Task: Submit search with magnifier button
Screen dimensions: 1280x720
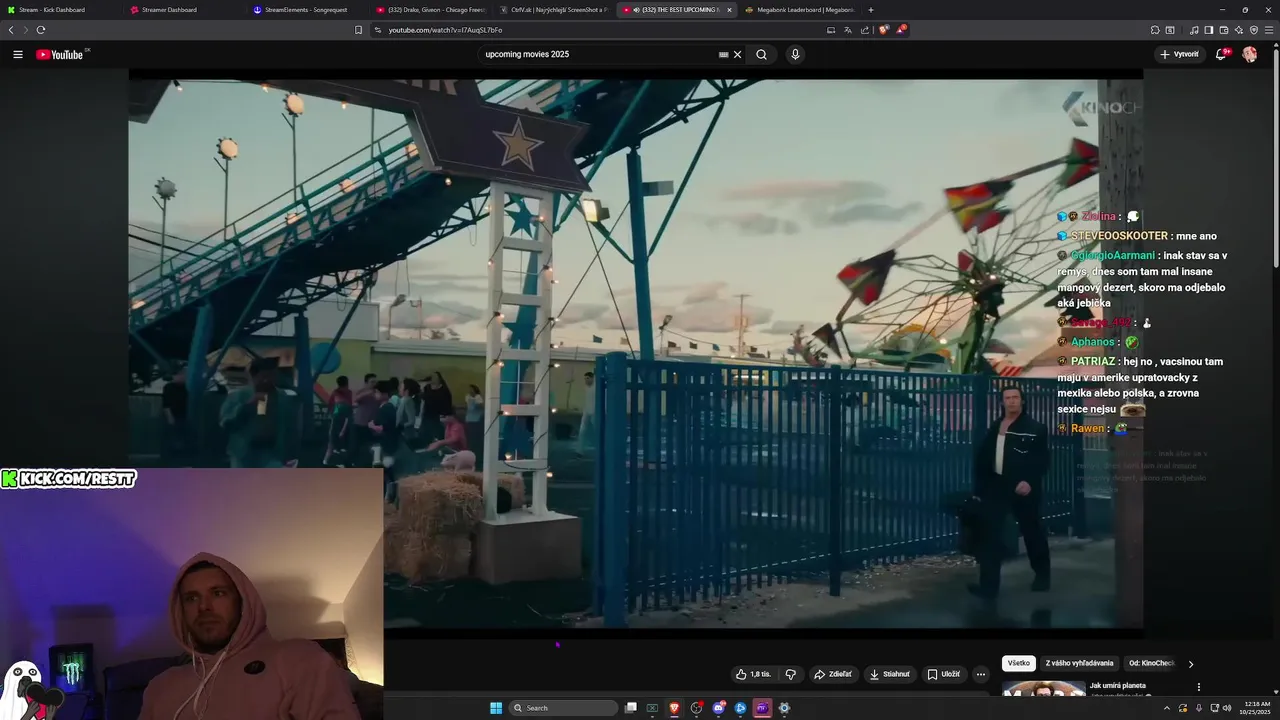Action: tap(761, 54)
